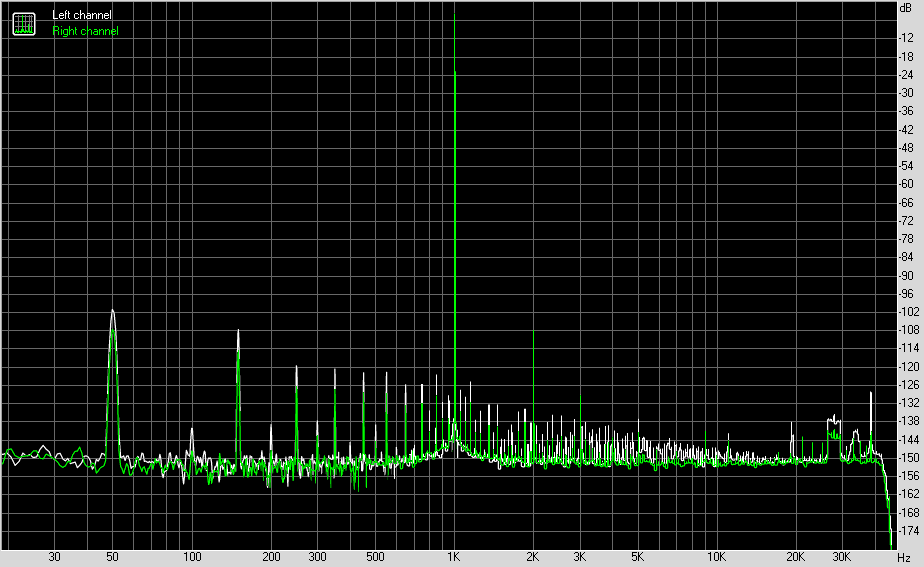Click the '5K' frequency axis label
Image resolution: width=924 pixels, height=567 pixels.
click(638, 556)
